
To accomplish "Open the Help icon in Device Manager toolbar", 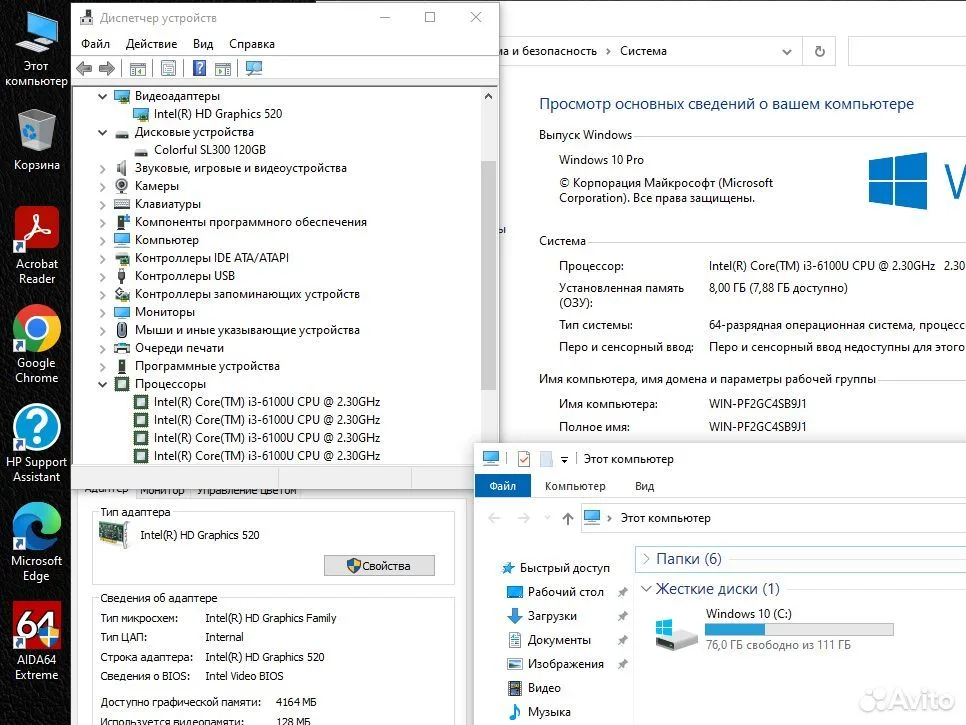I will coord(200,68).
